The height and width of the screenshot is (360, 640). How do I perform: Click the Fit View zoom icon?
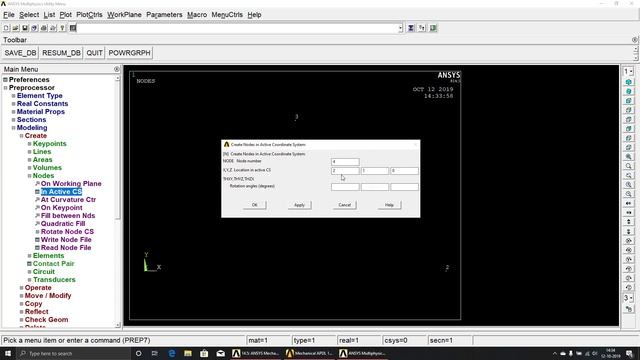tap(629, 157)
